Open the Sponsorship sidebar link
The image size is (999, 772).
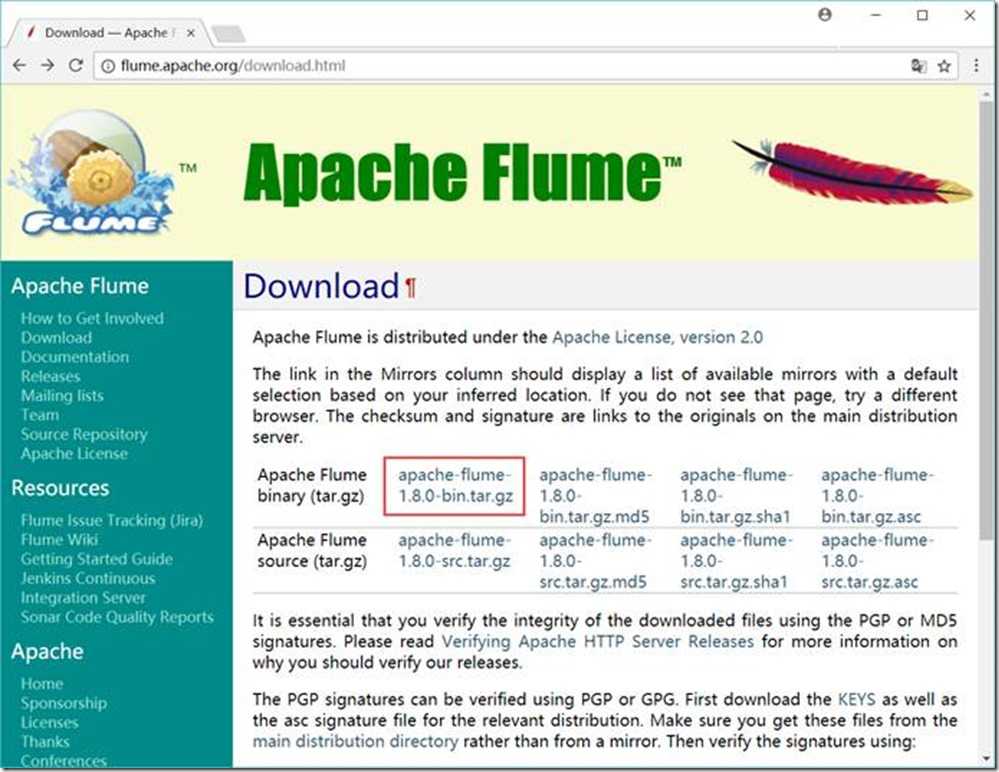point(64,703)
